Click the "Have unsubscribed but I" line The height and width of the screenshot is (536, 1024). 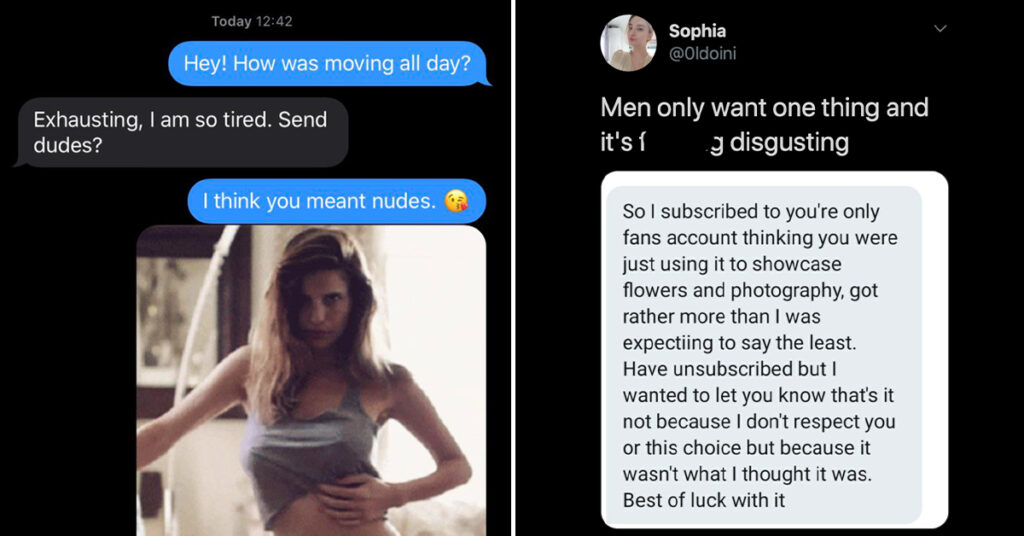[x=729, y=369]
